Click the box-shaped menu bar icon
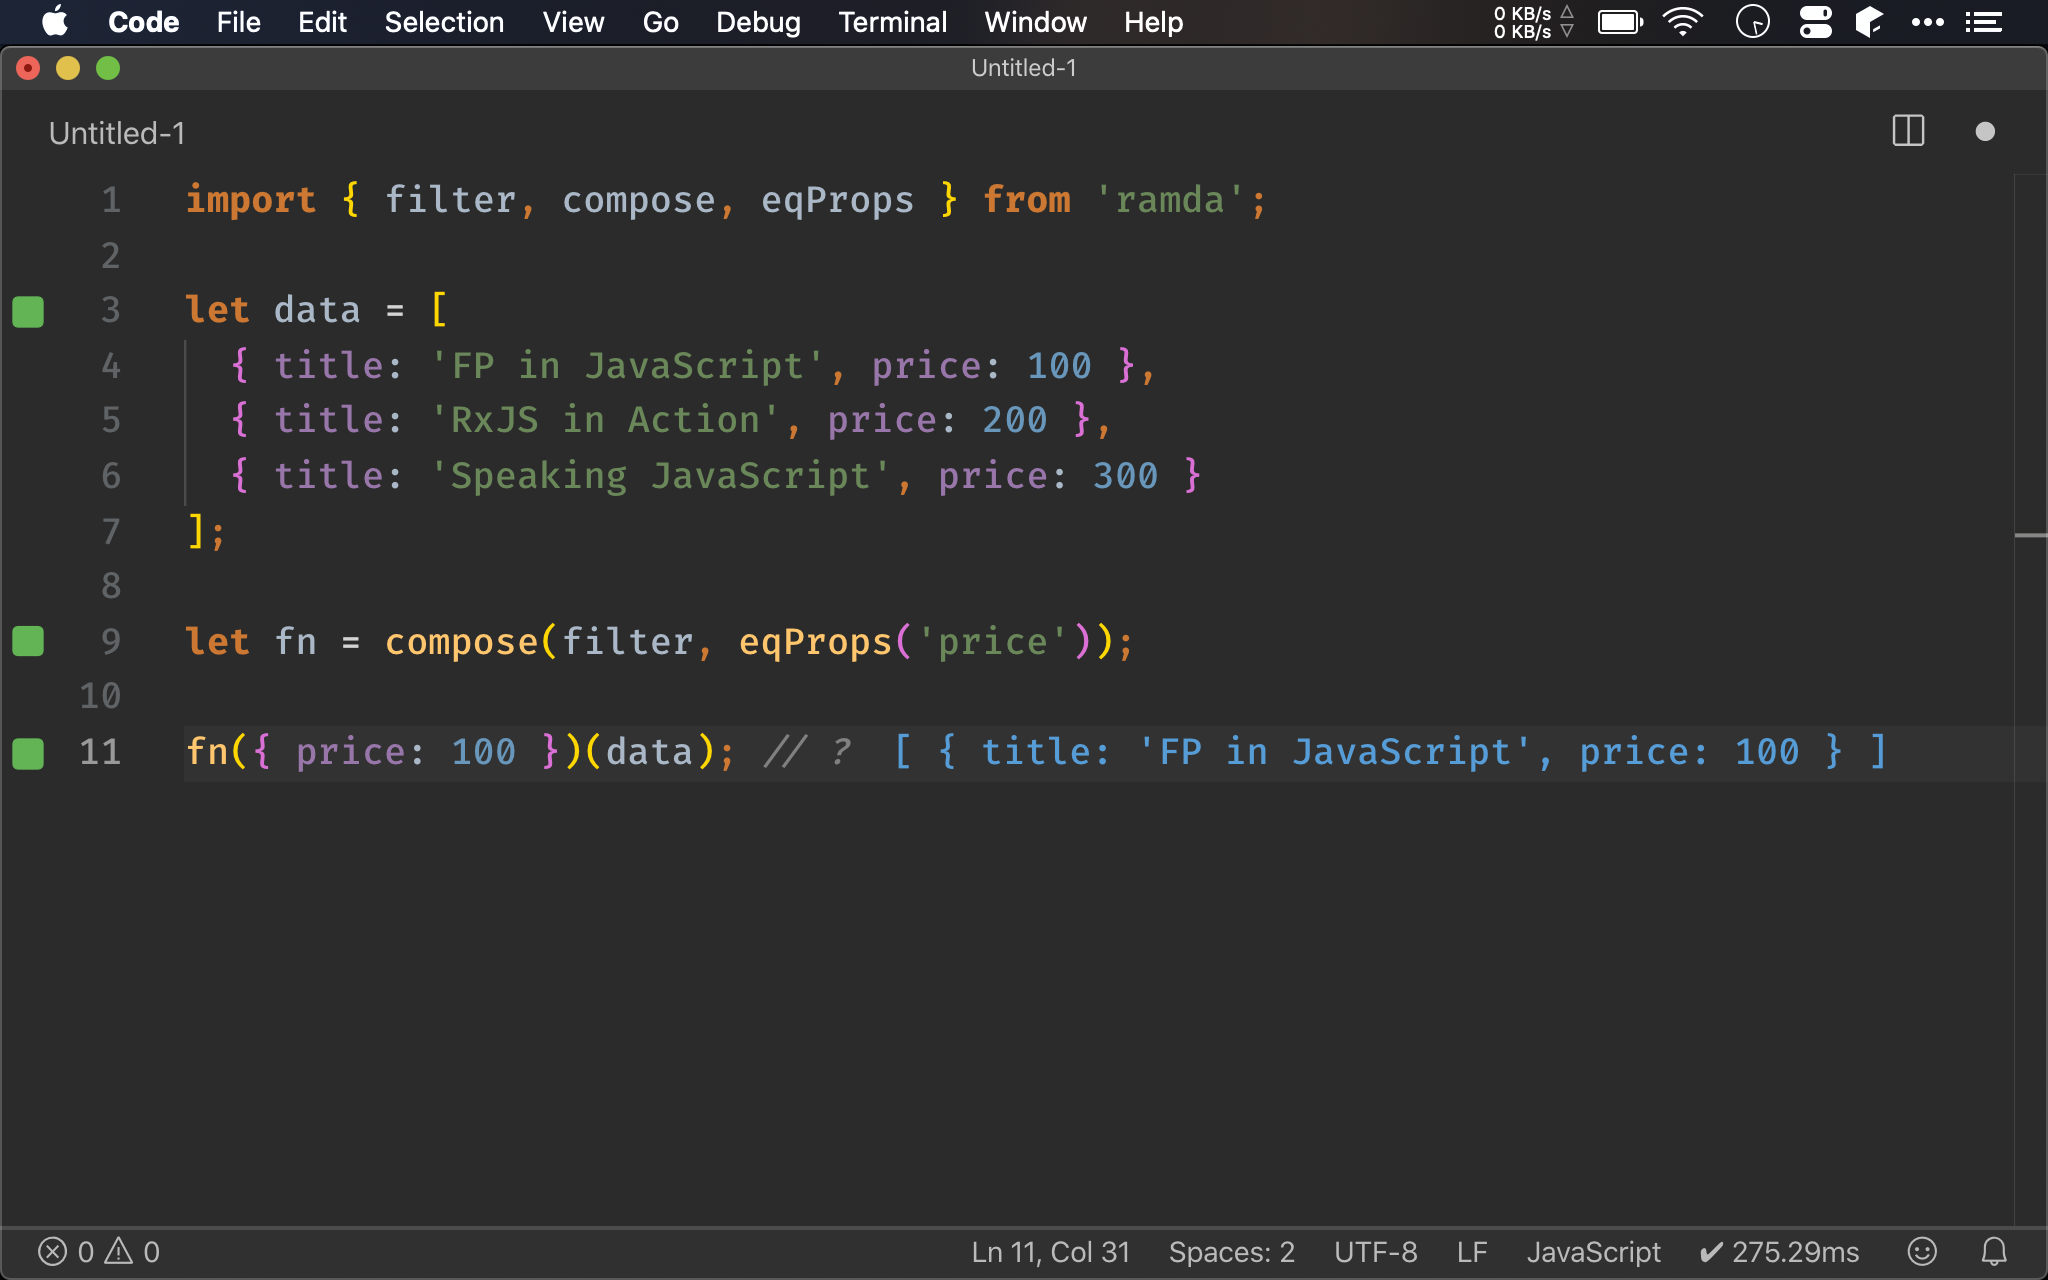The width and height of the screenshot is (2048, 1280). (1869, 21)
